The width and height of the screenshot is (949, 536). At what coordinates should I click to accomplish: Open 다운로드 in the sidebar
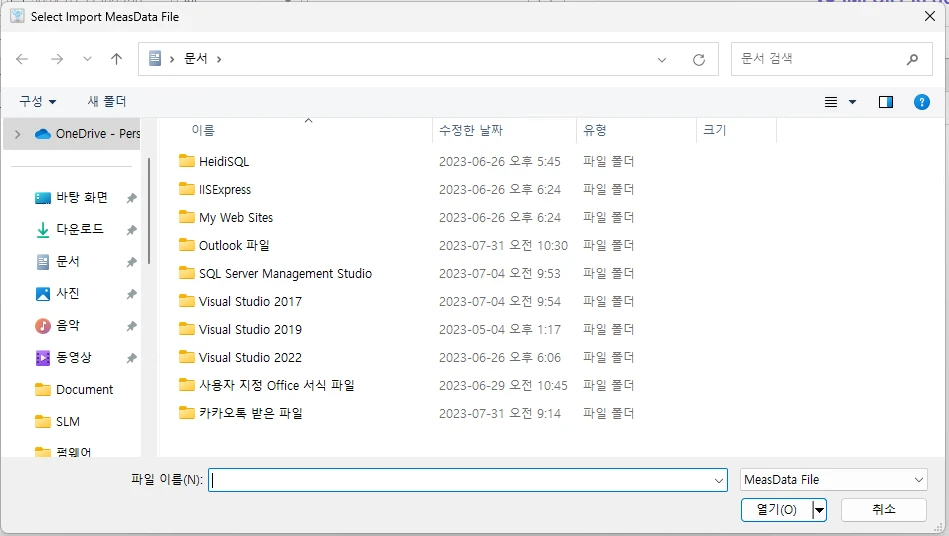tap(79, 229)
